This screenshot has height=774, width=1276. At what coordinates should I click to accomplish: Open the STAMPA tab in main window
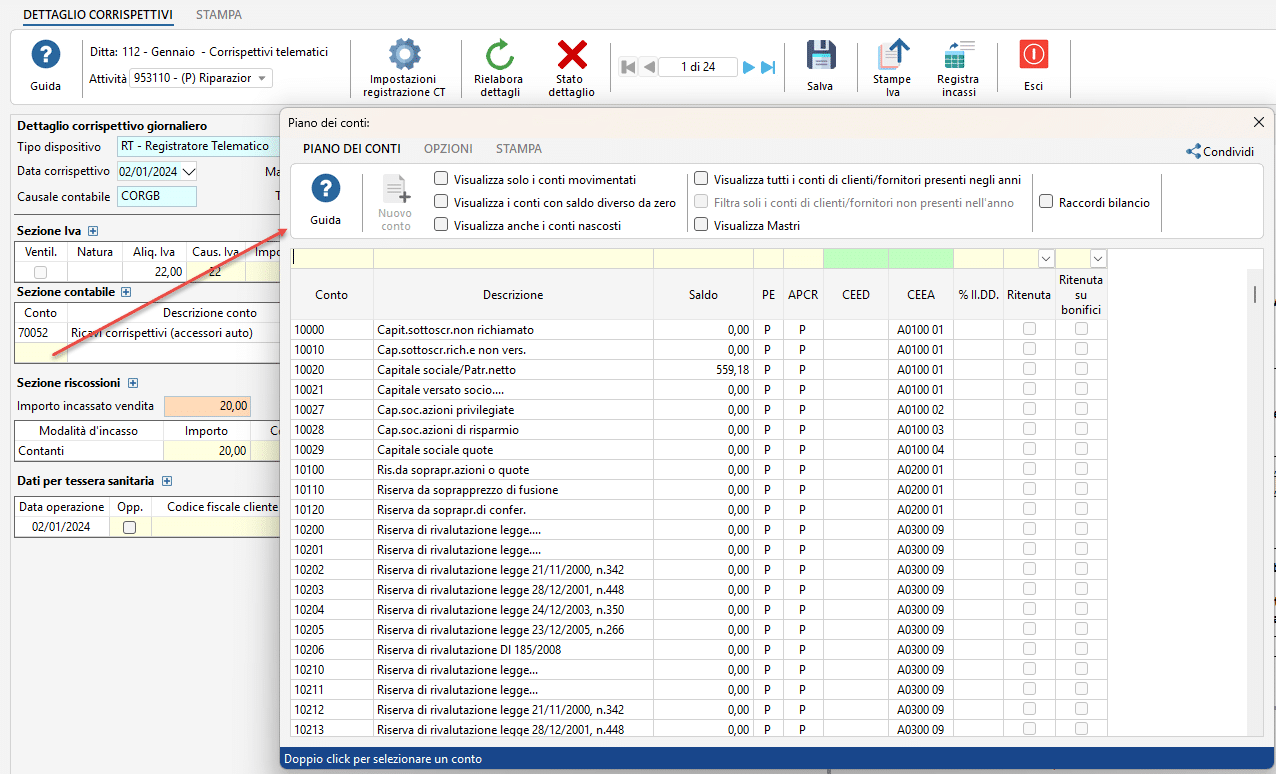click(x=218, y=15)
